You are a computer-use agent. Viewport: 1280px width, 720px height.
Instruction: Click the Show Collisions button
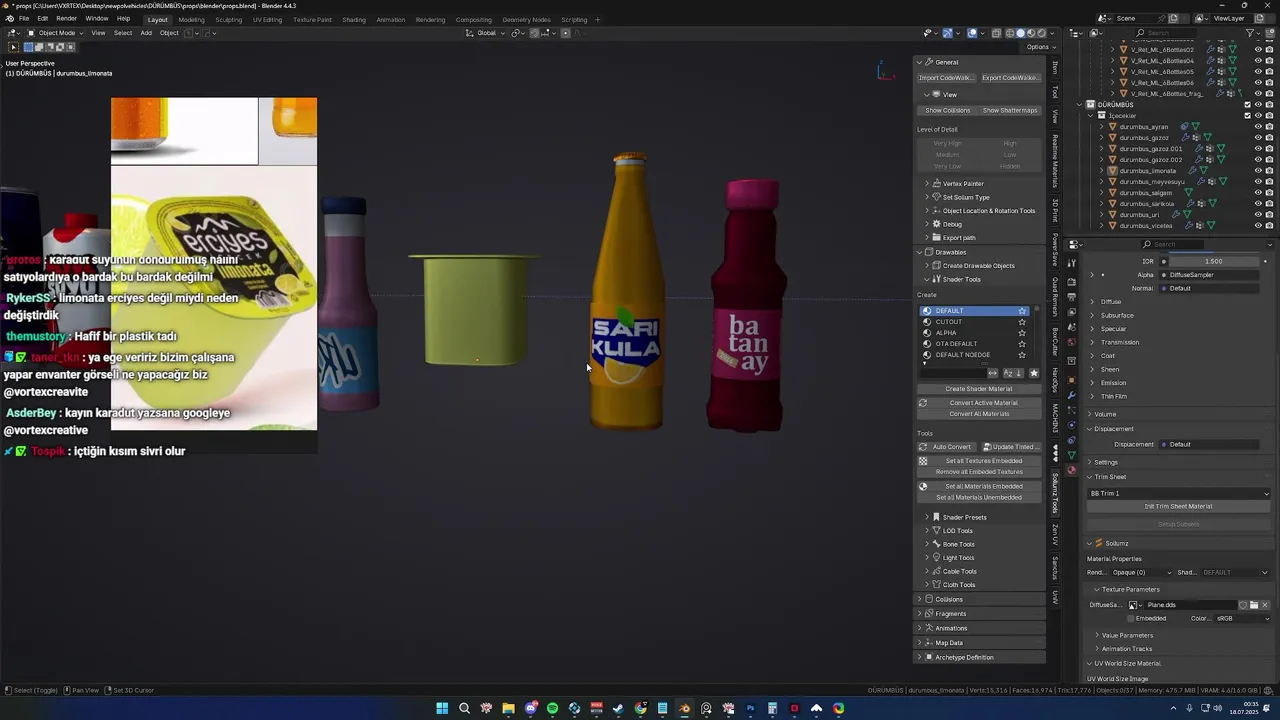coord(947,110)
